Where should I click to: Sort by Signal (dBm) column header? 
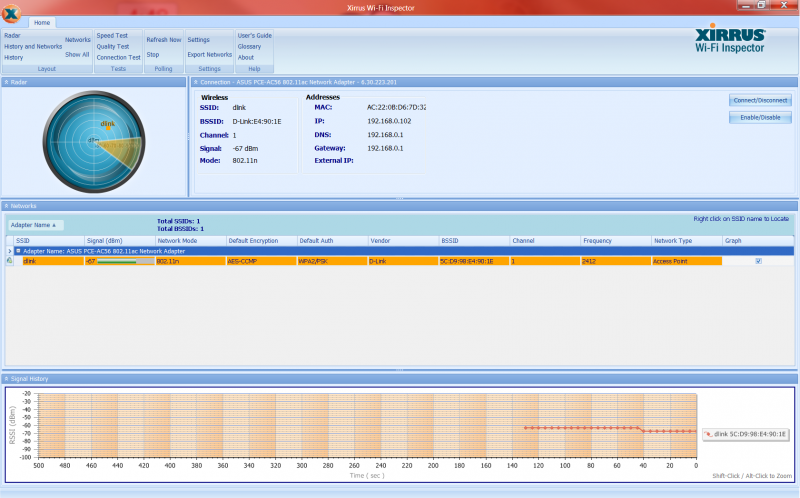pos(120,241)
